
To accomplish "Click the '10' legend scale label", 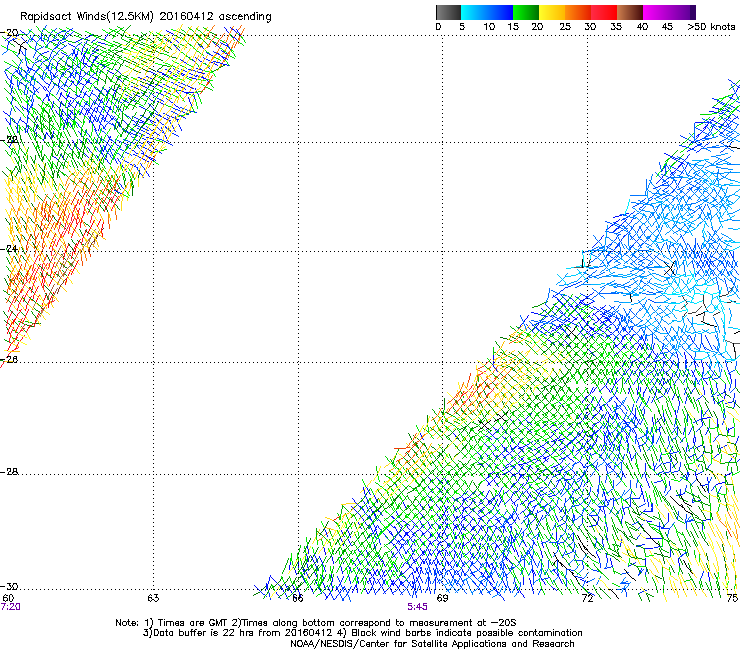I will 488,27.
